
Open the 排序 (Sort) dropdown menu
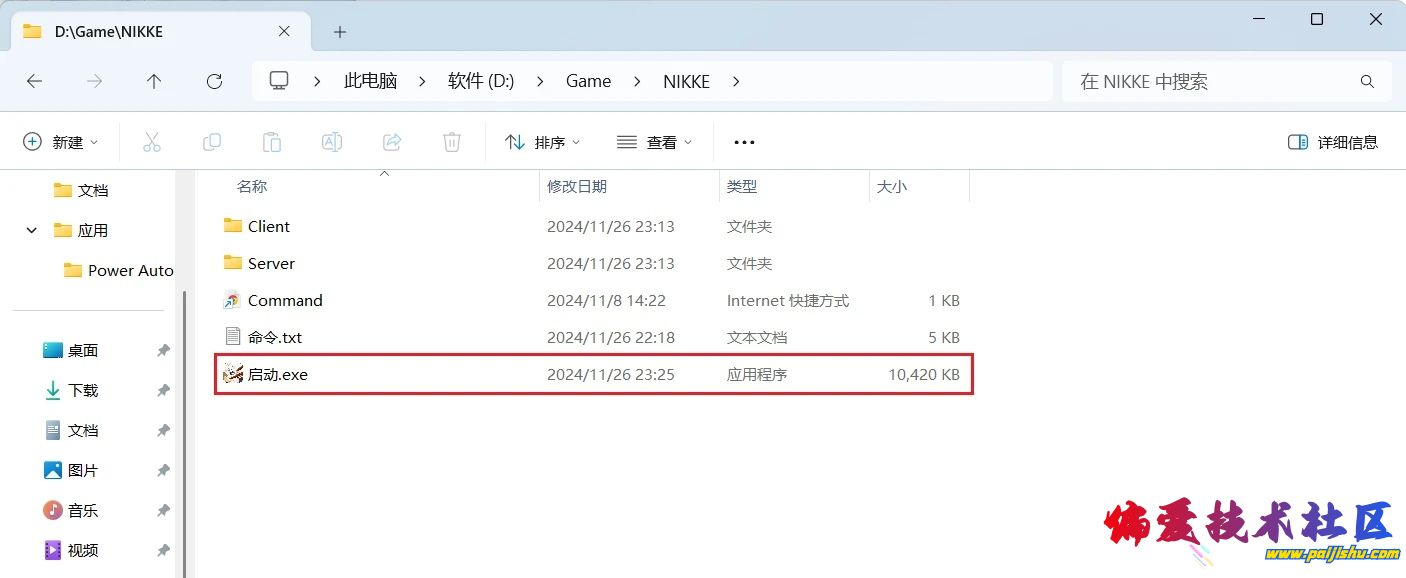pos(542,142)
